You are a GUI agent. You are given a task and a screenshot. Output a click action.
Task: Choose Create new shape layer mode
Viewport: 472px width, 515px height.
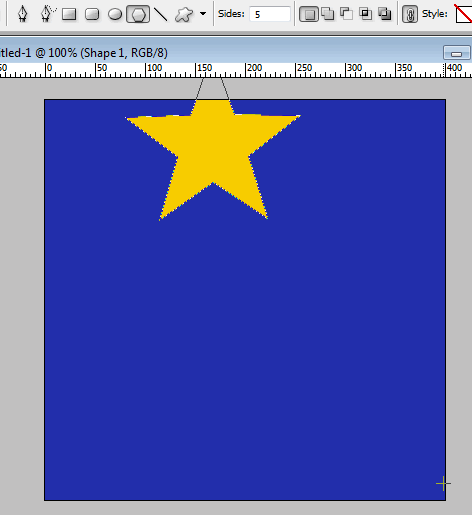coord(309,14)
